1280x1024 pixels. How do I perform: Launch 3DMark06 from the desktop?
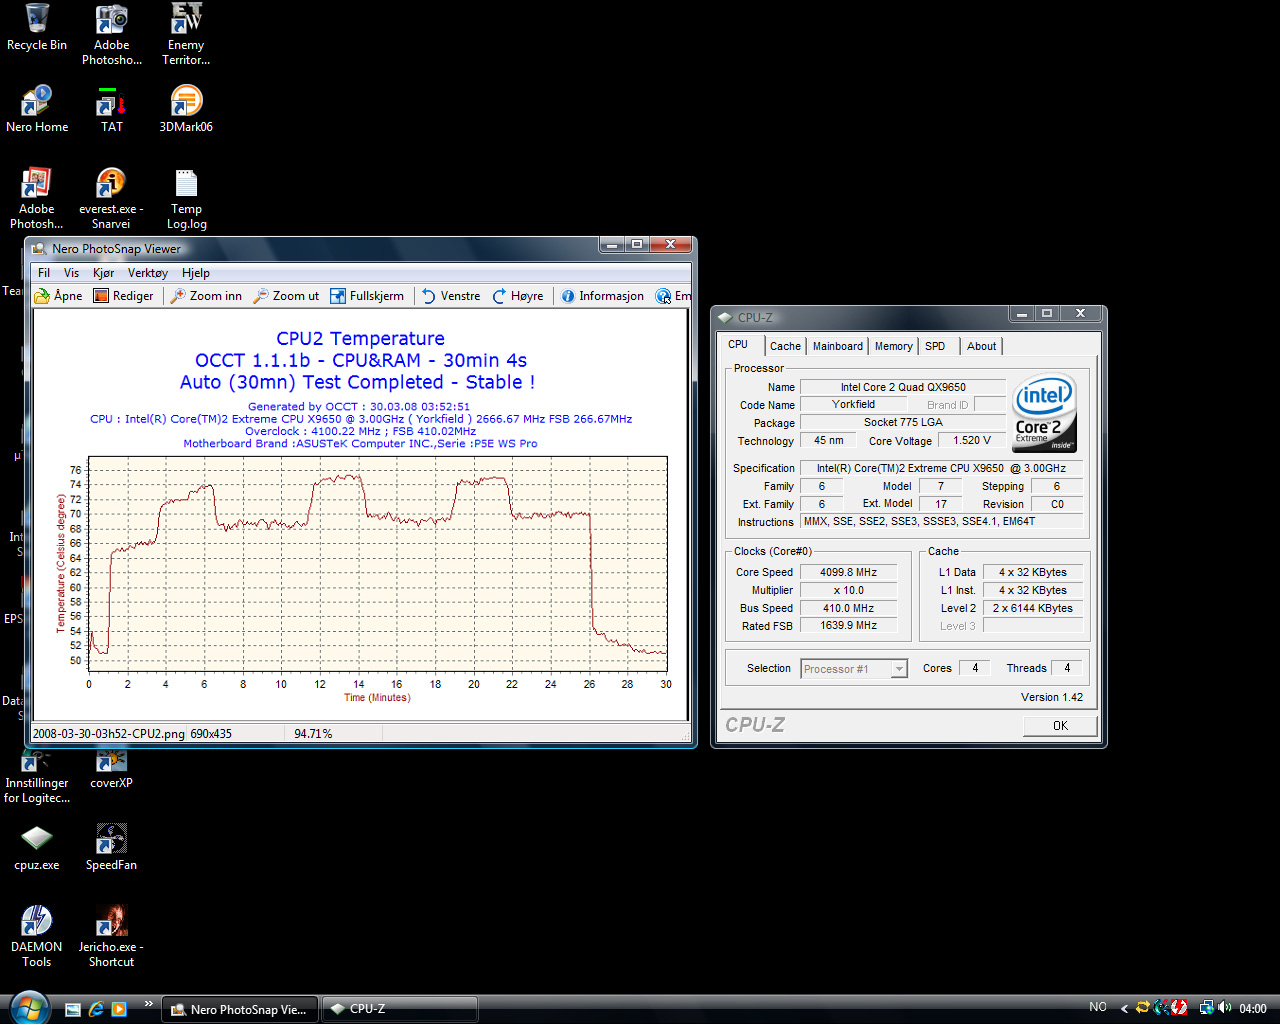click(x=186, y=110)
